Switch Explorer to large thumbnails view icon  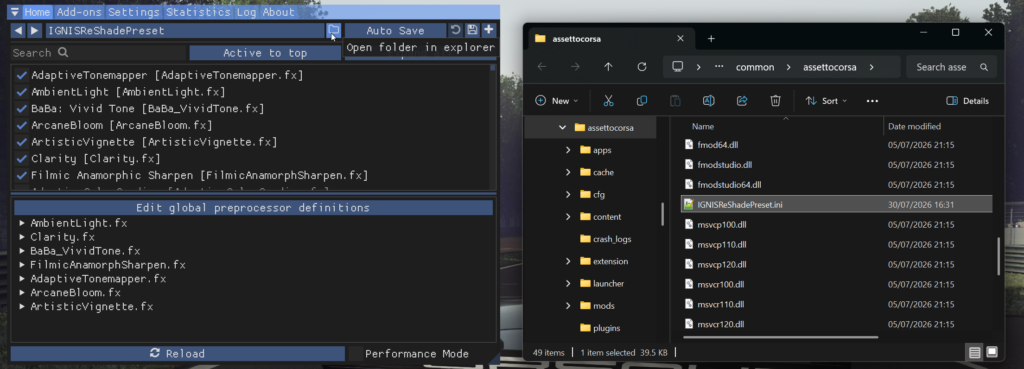click(991, 353)
